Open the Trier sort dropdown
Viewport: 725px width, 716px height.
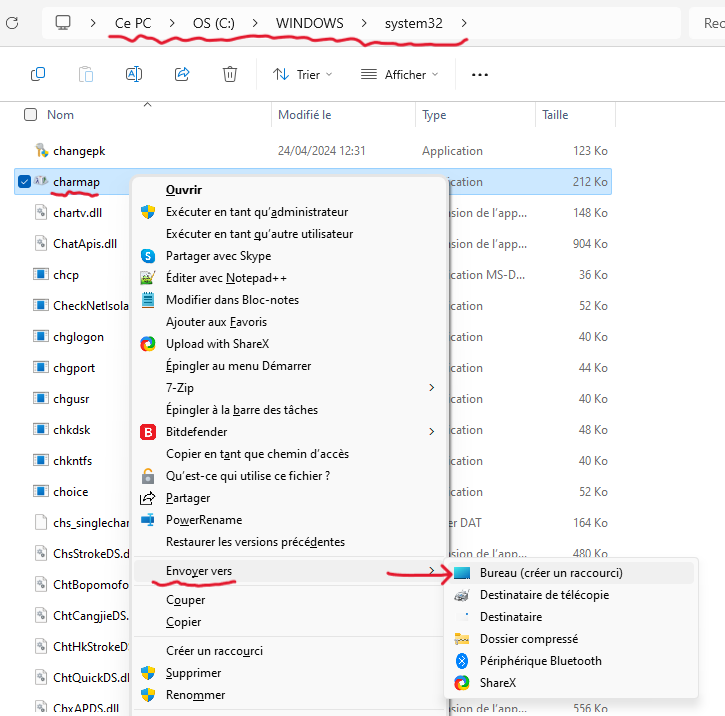(302, 74)
